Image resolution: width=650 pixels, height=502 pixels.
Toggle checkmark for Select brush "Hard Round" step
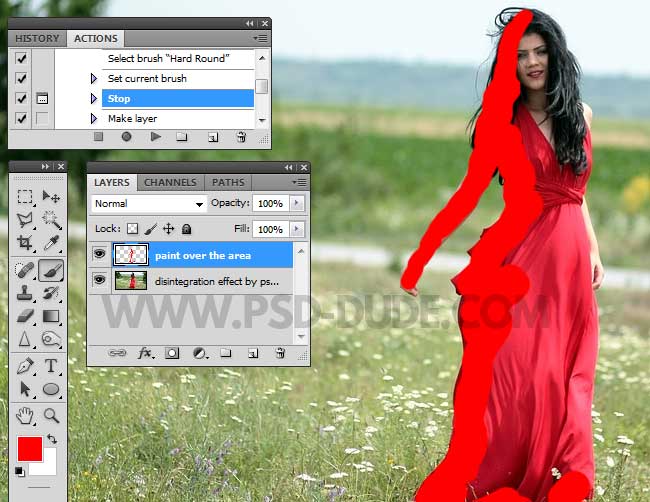pyautogui.click(x=21, y=58)
